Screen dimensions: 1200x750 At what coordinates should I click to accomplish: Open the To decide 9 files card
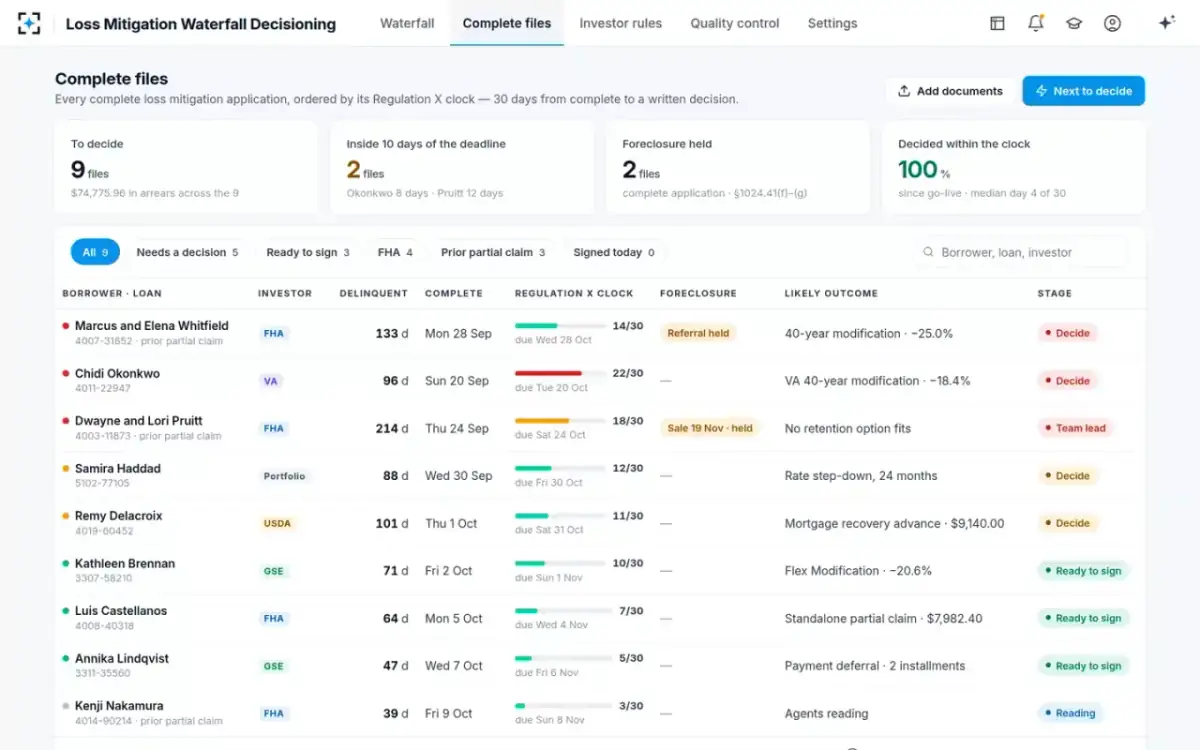(x=185, y=167)
